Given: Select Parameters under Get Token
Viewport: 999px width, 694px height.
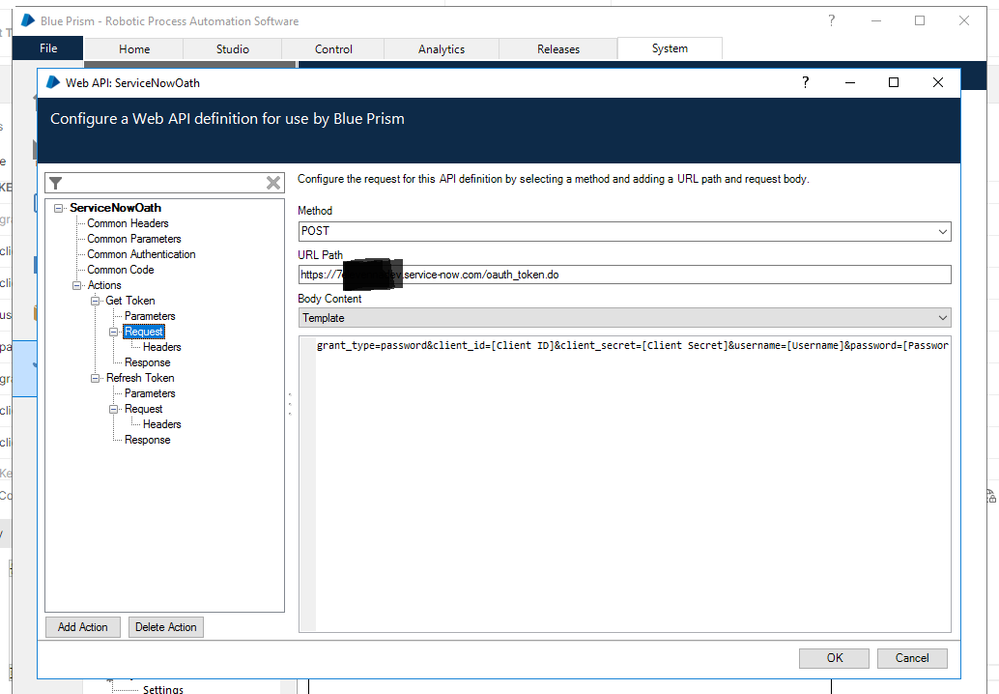Looking at the screenshot, I should point(150,316).
